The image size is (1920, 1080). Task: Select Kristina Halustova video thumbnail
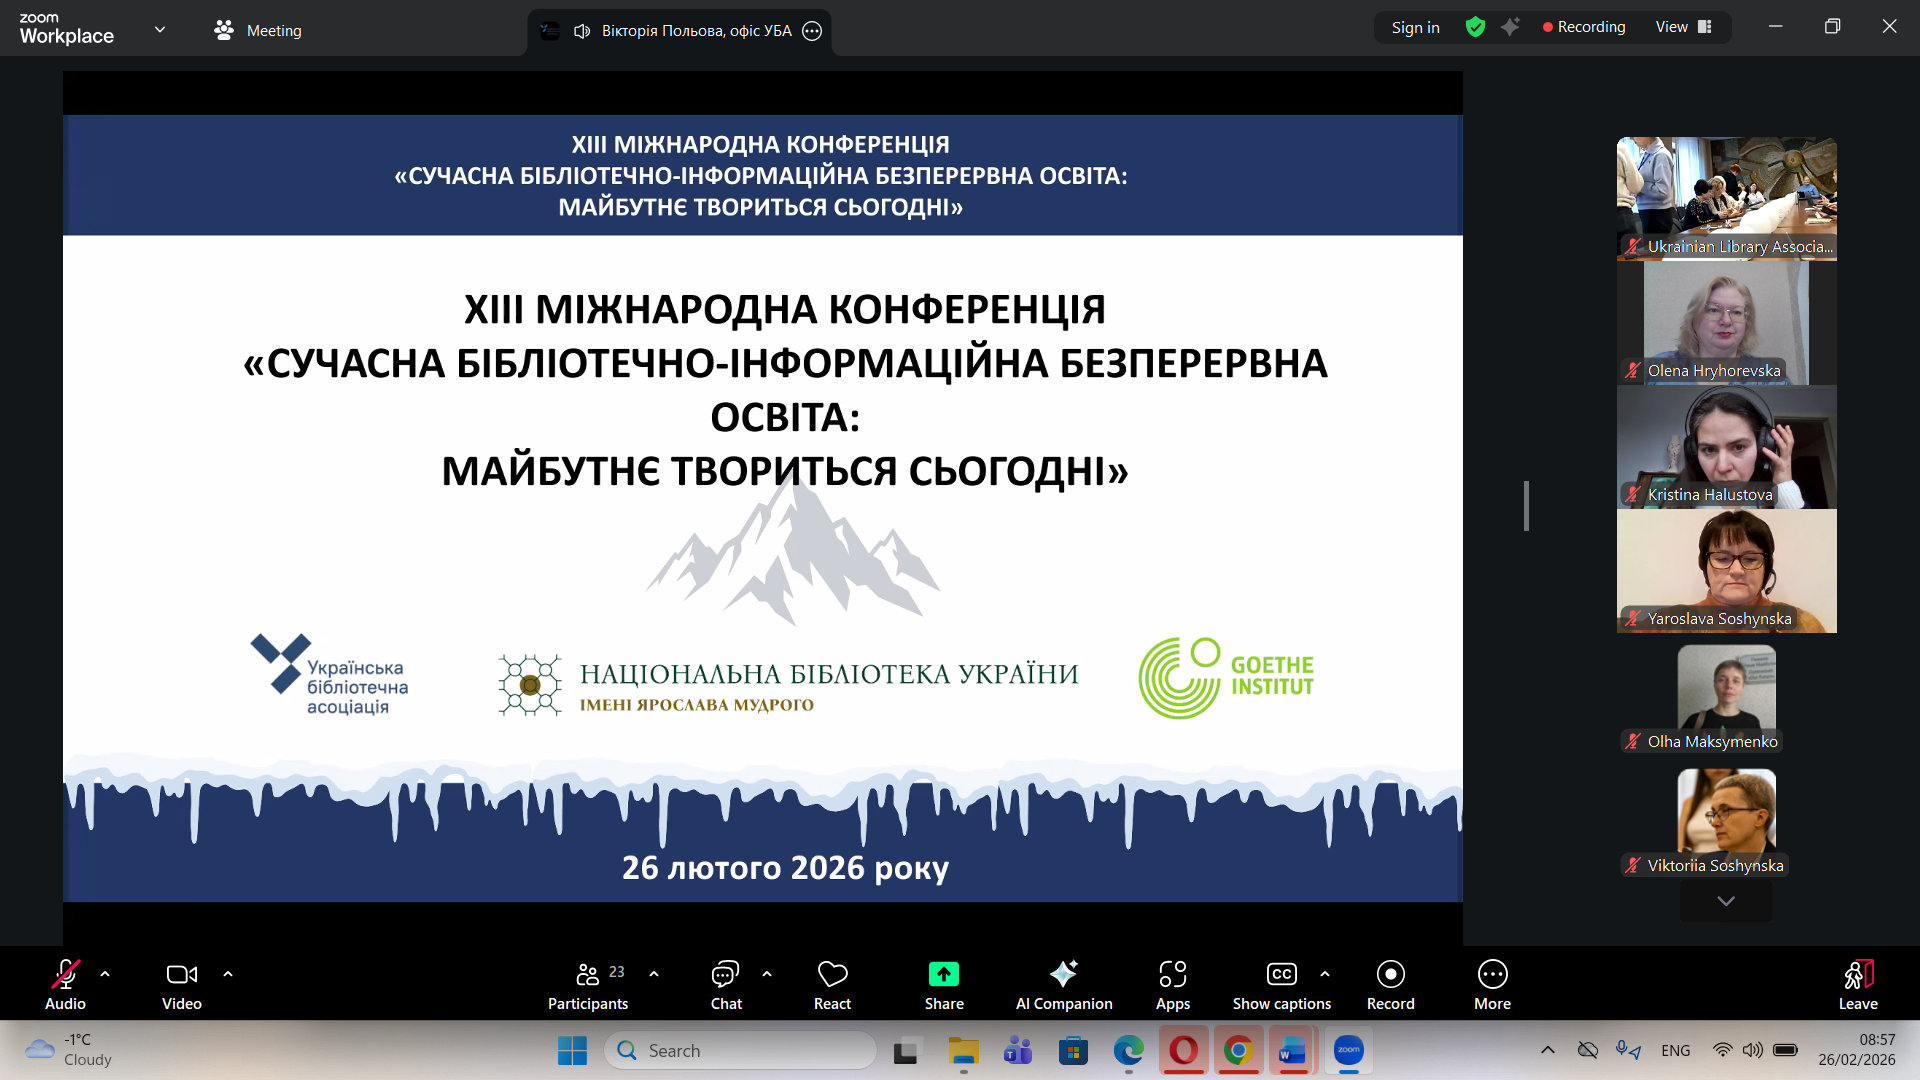pos(1726,447)
